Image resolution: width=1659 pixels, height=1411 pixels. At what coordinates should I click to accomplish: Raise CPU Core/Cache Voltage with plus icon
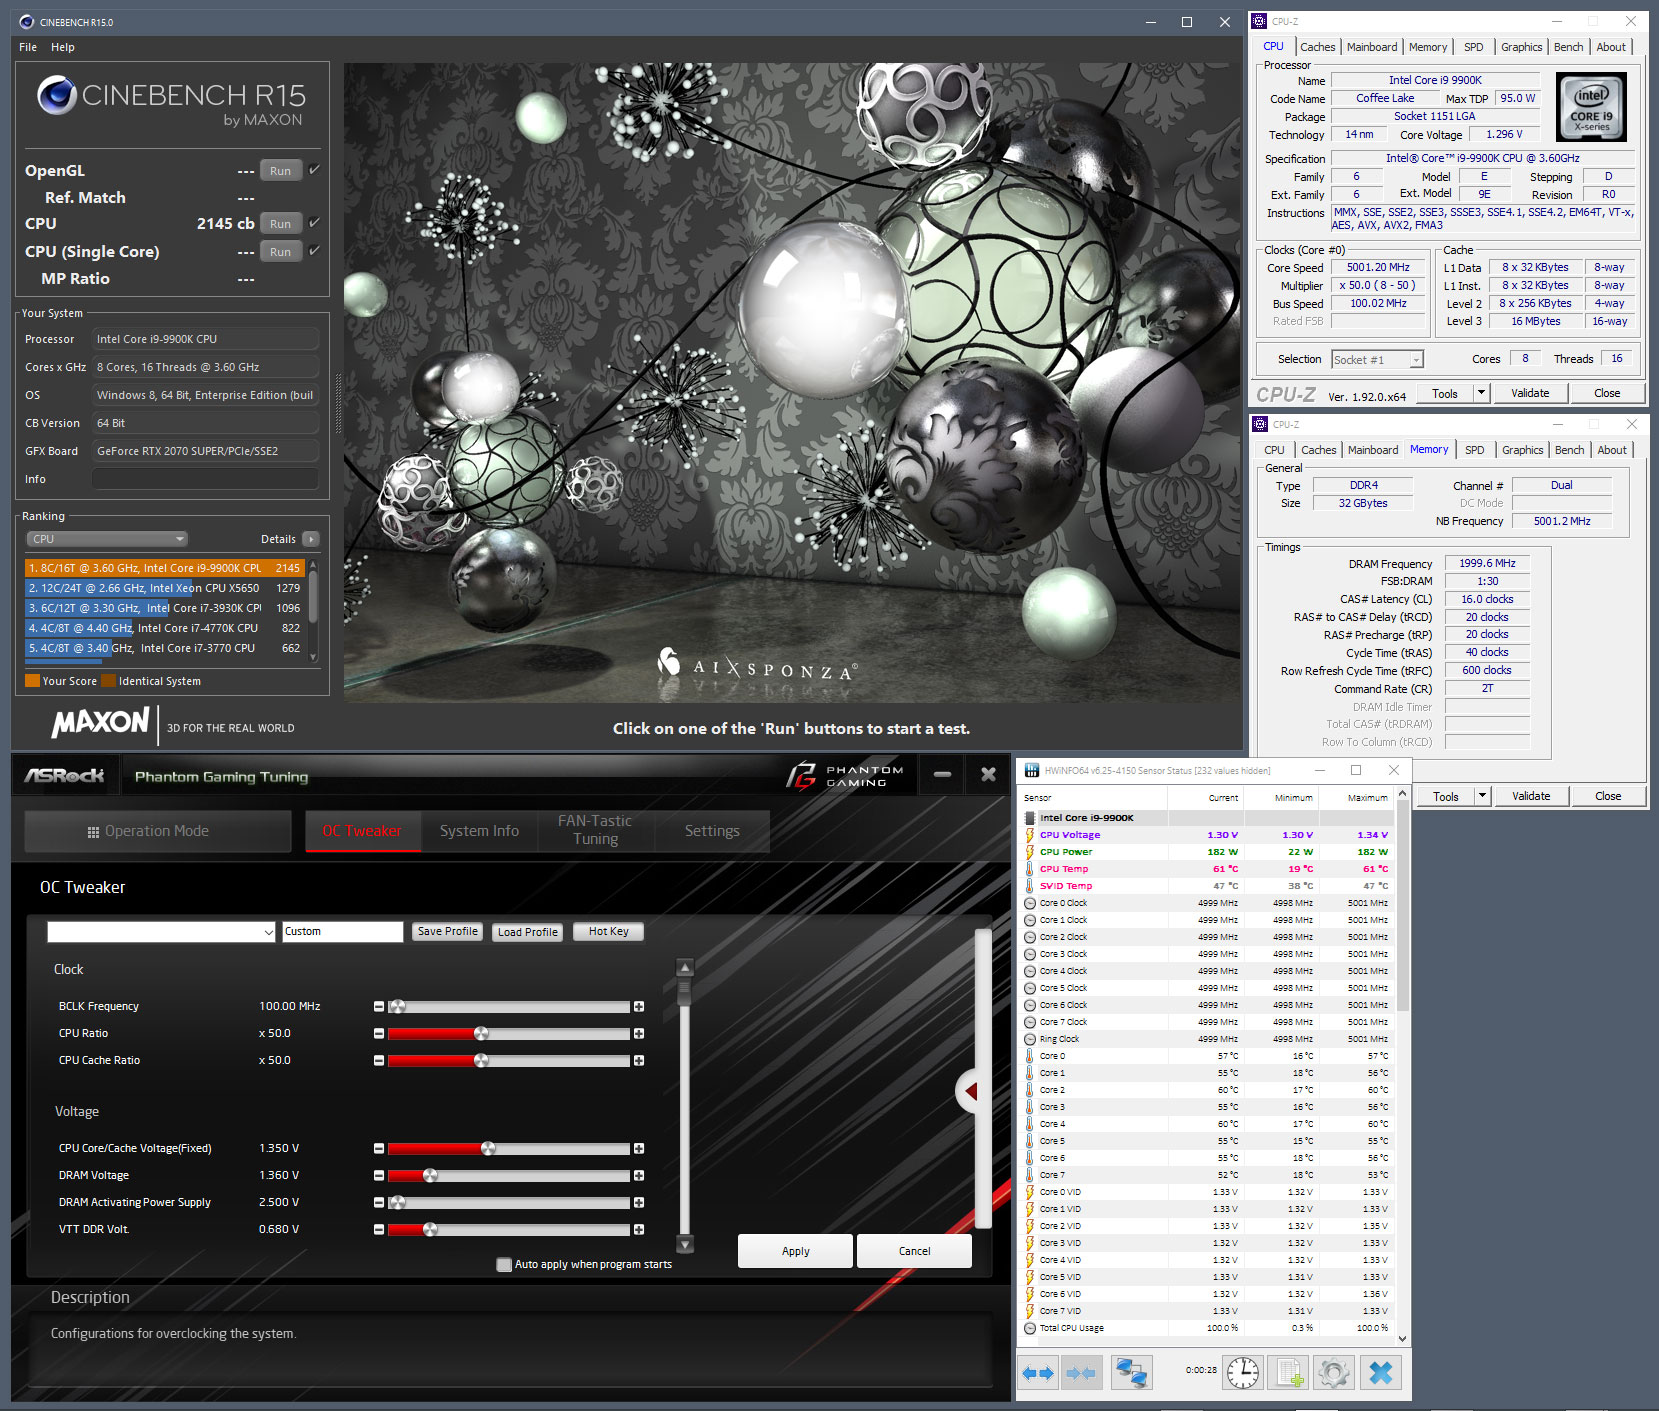click(x=639, y=1148)
